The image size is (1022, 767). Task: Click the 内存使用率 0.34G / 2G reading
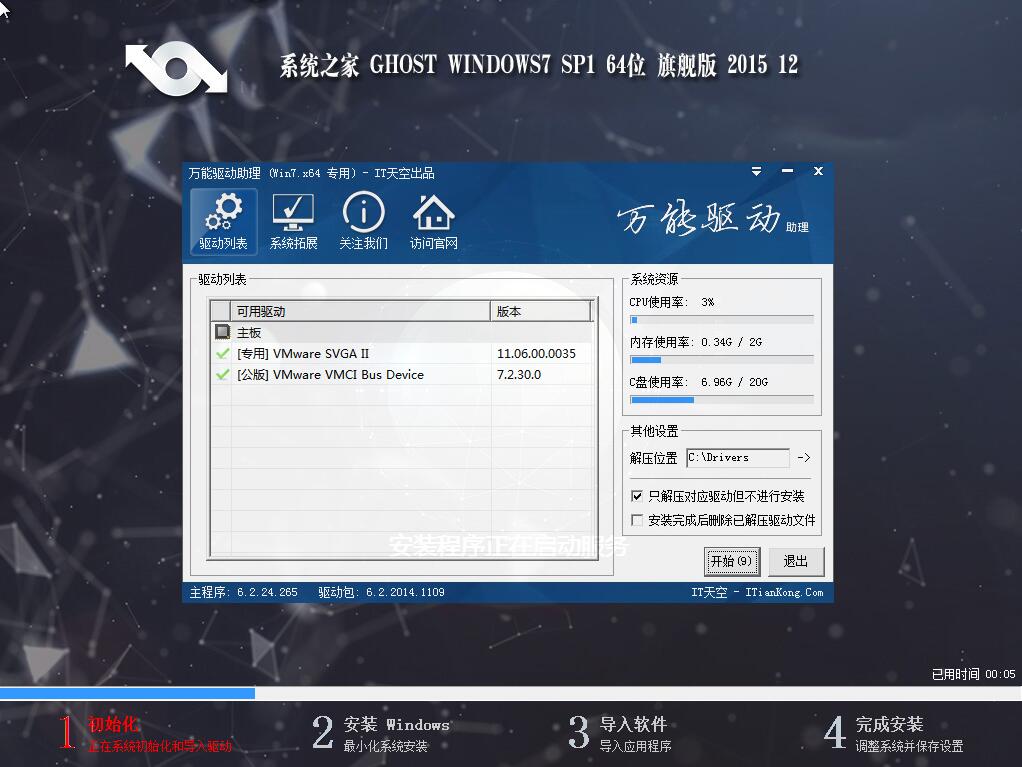point(695,342)
